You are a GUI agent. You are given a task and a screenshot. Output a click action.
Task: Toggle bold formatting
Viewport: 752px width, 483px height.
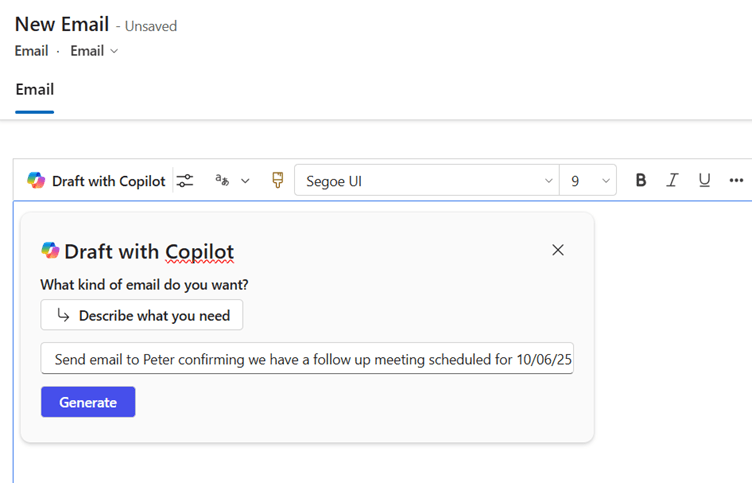tap(641, 180)
